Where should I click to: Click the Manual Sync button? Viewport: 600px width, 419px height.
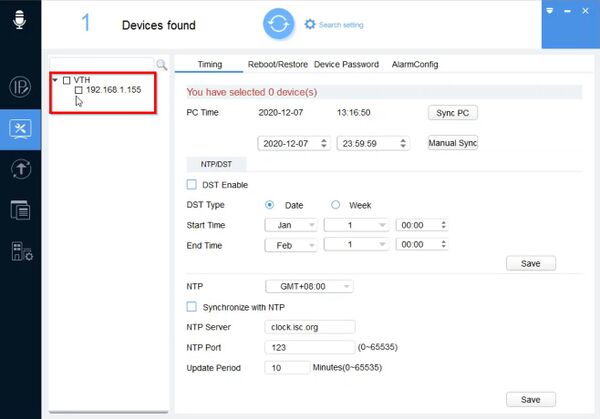pos(453,143)
